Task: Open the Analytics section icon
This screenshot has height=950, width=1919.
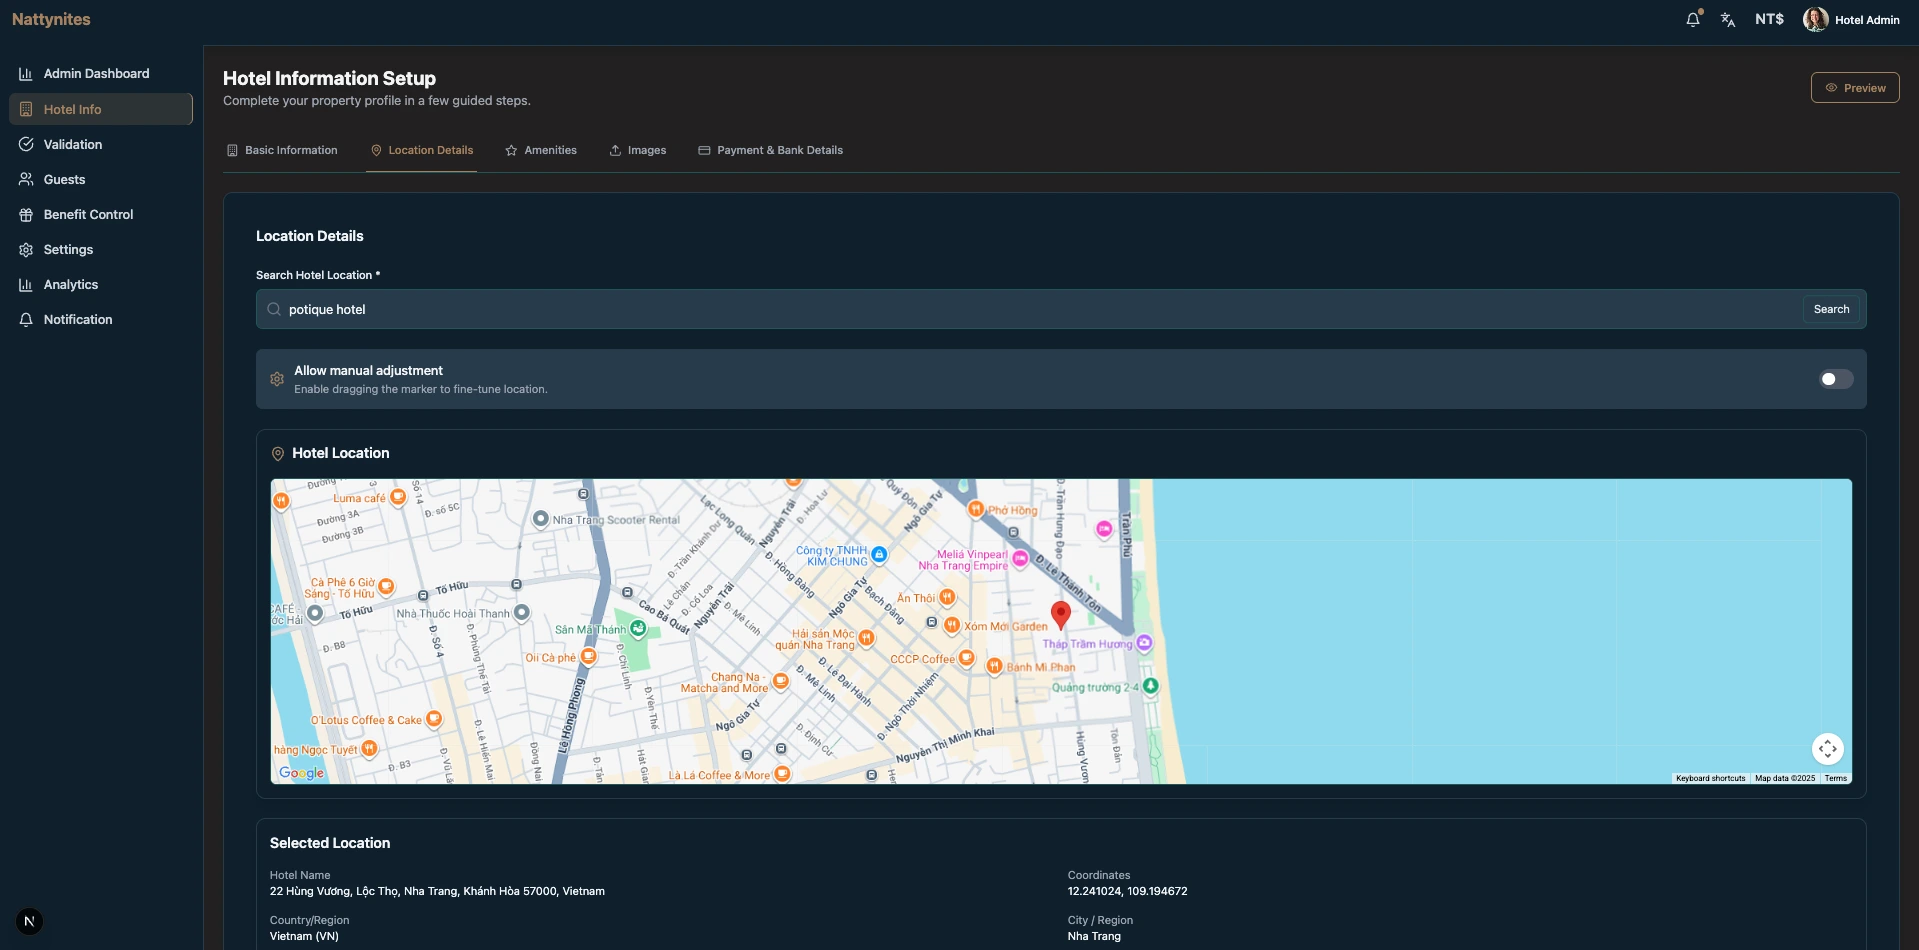Action: tap(25, 284)
